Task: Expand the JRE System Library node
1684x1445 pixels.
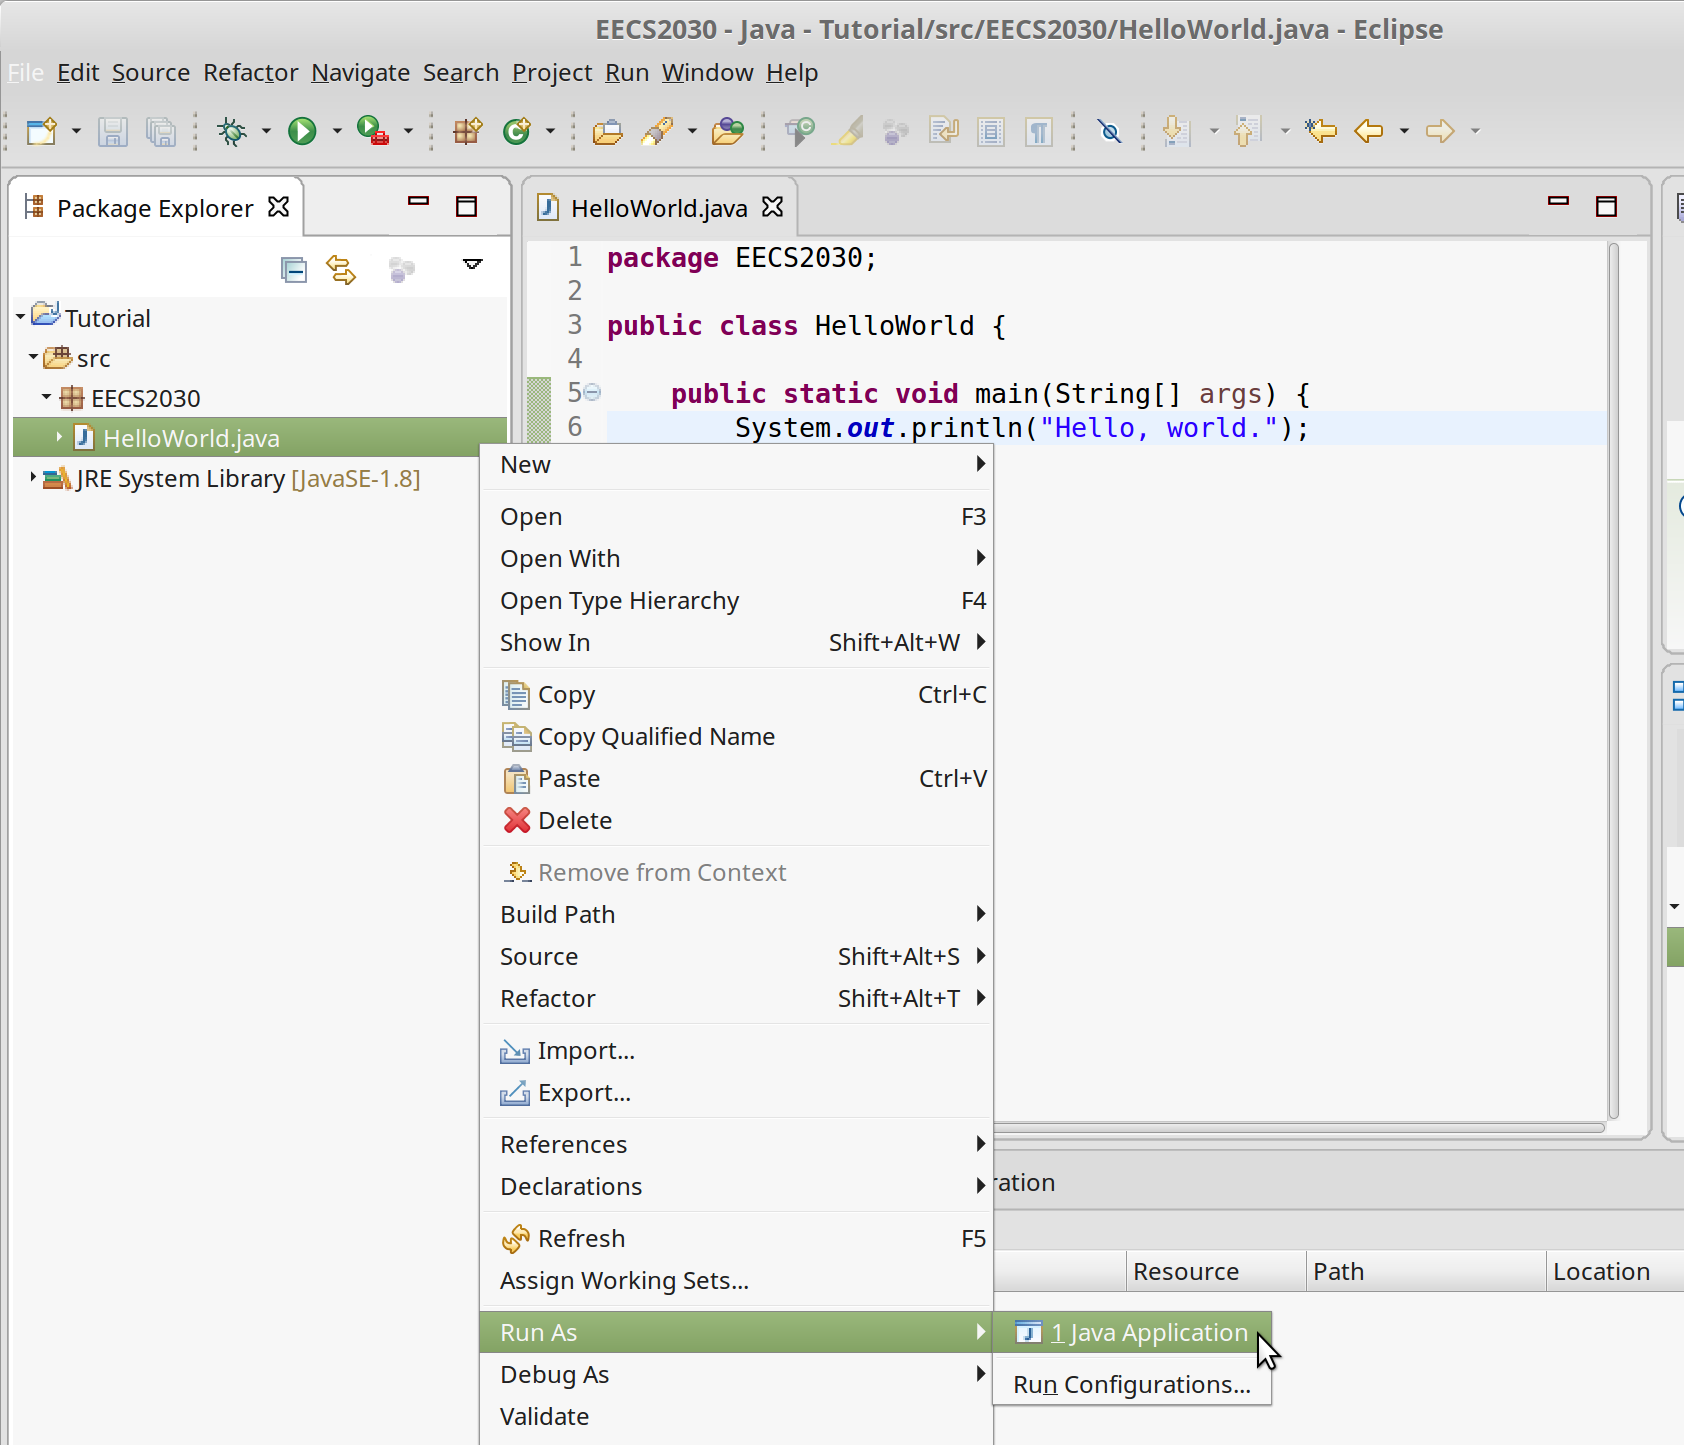Action: pyautogui.click(x=33, y=477)
